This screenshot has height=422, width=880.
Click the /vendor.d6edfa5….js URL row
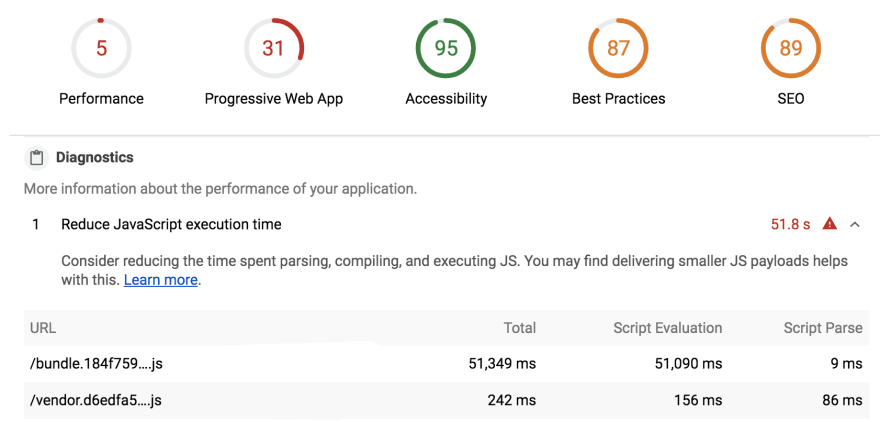pos(96,400)
